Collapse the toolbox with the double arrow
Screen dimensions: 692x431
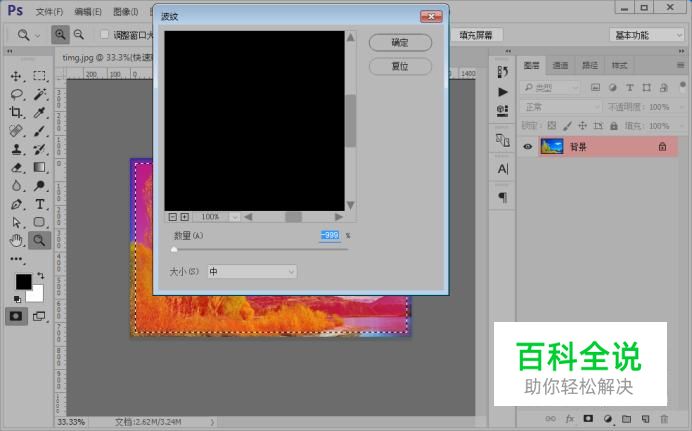click(x=10, y=52)
